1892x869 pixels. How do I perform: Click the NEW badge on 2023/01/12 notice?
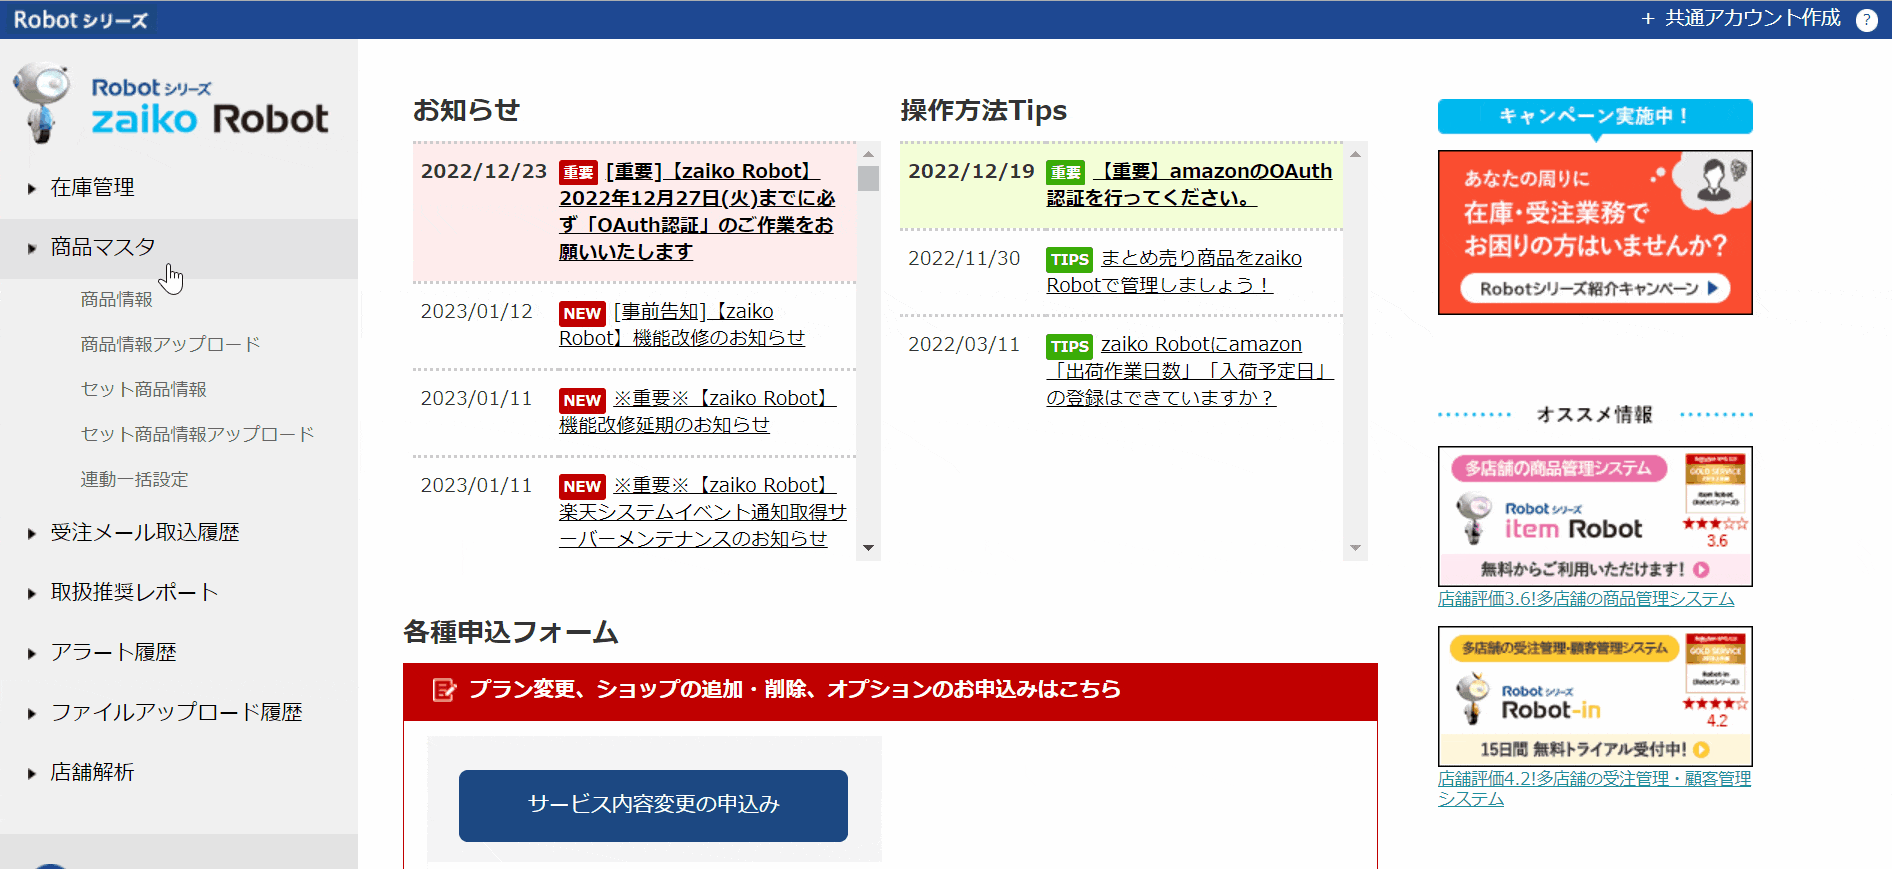(581, 313)
